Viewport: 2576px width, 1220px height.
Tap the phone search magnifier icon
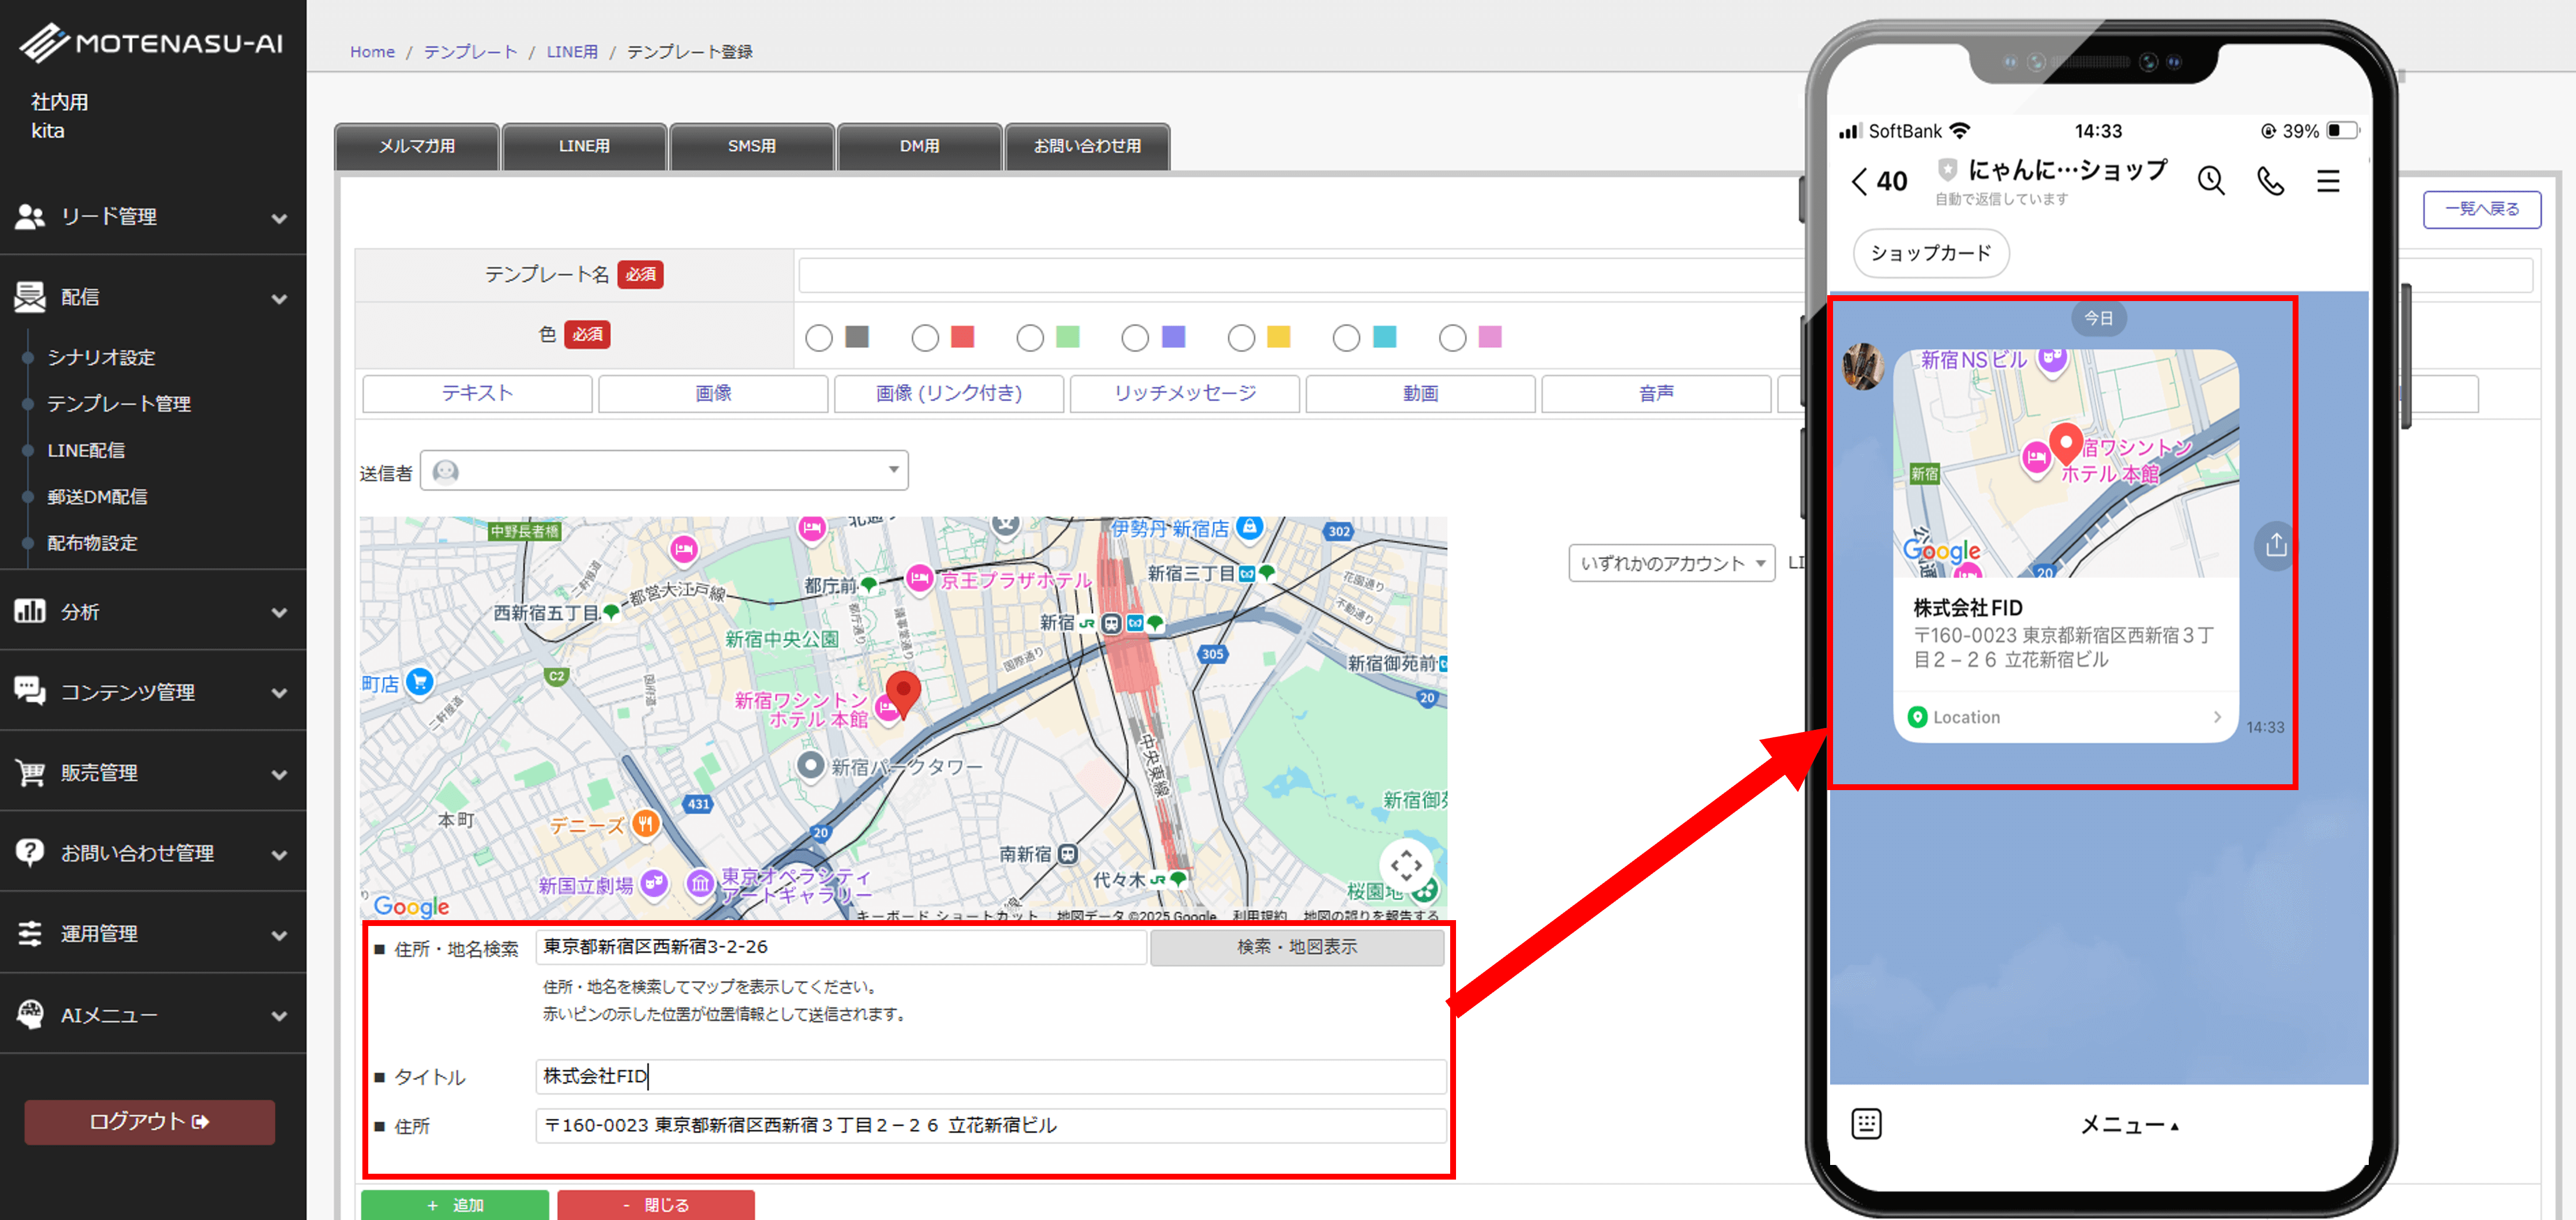coord(2210,181)
